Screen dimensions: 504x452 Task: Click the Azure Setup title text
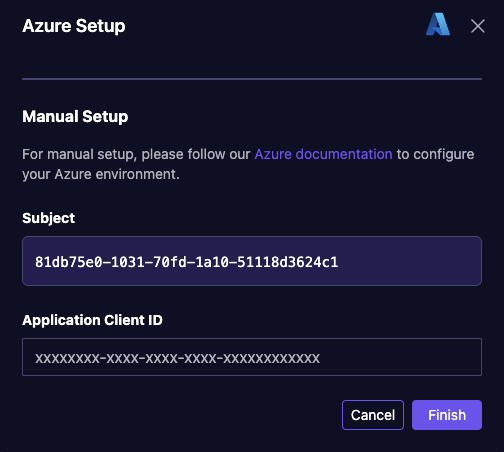point(74,26)
